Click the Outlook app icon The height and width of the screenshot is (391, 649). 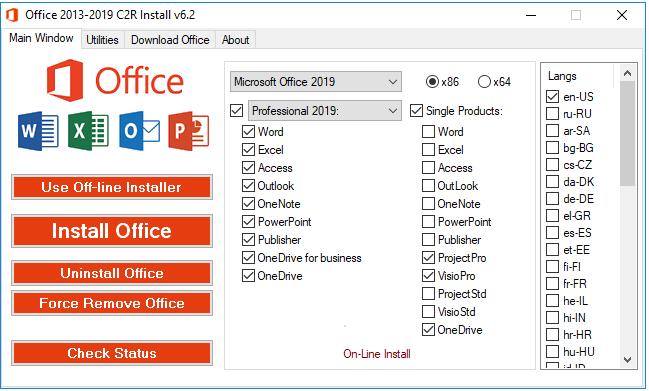139,131
